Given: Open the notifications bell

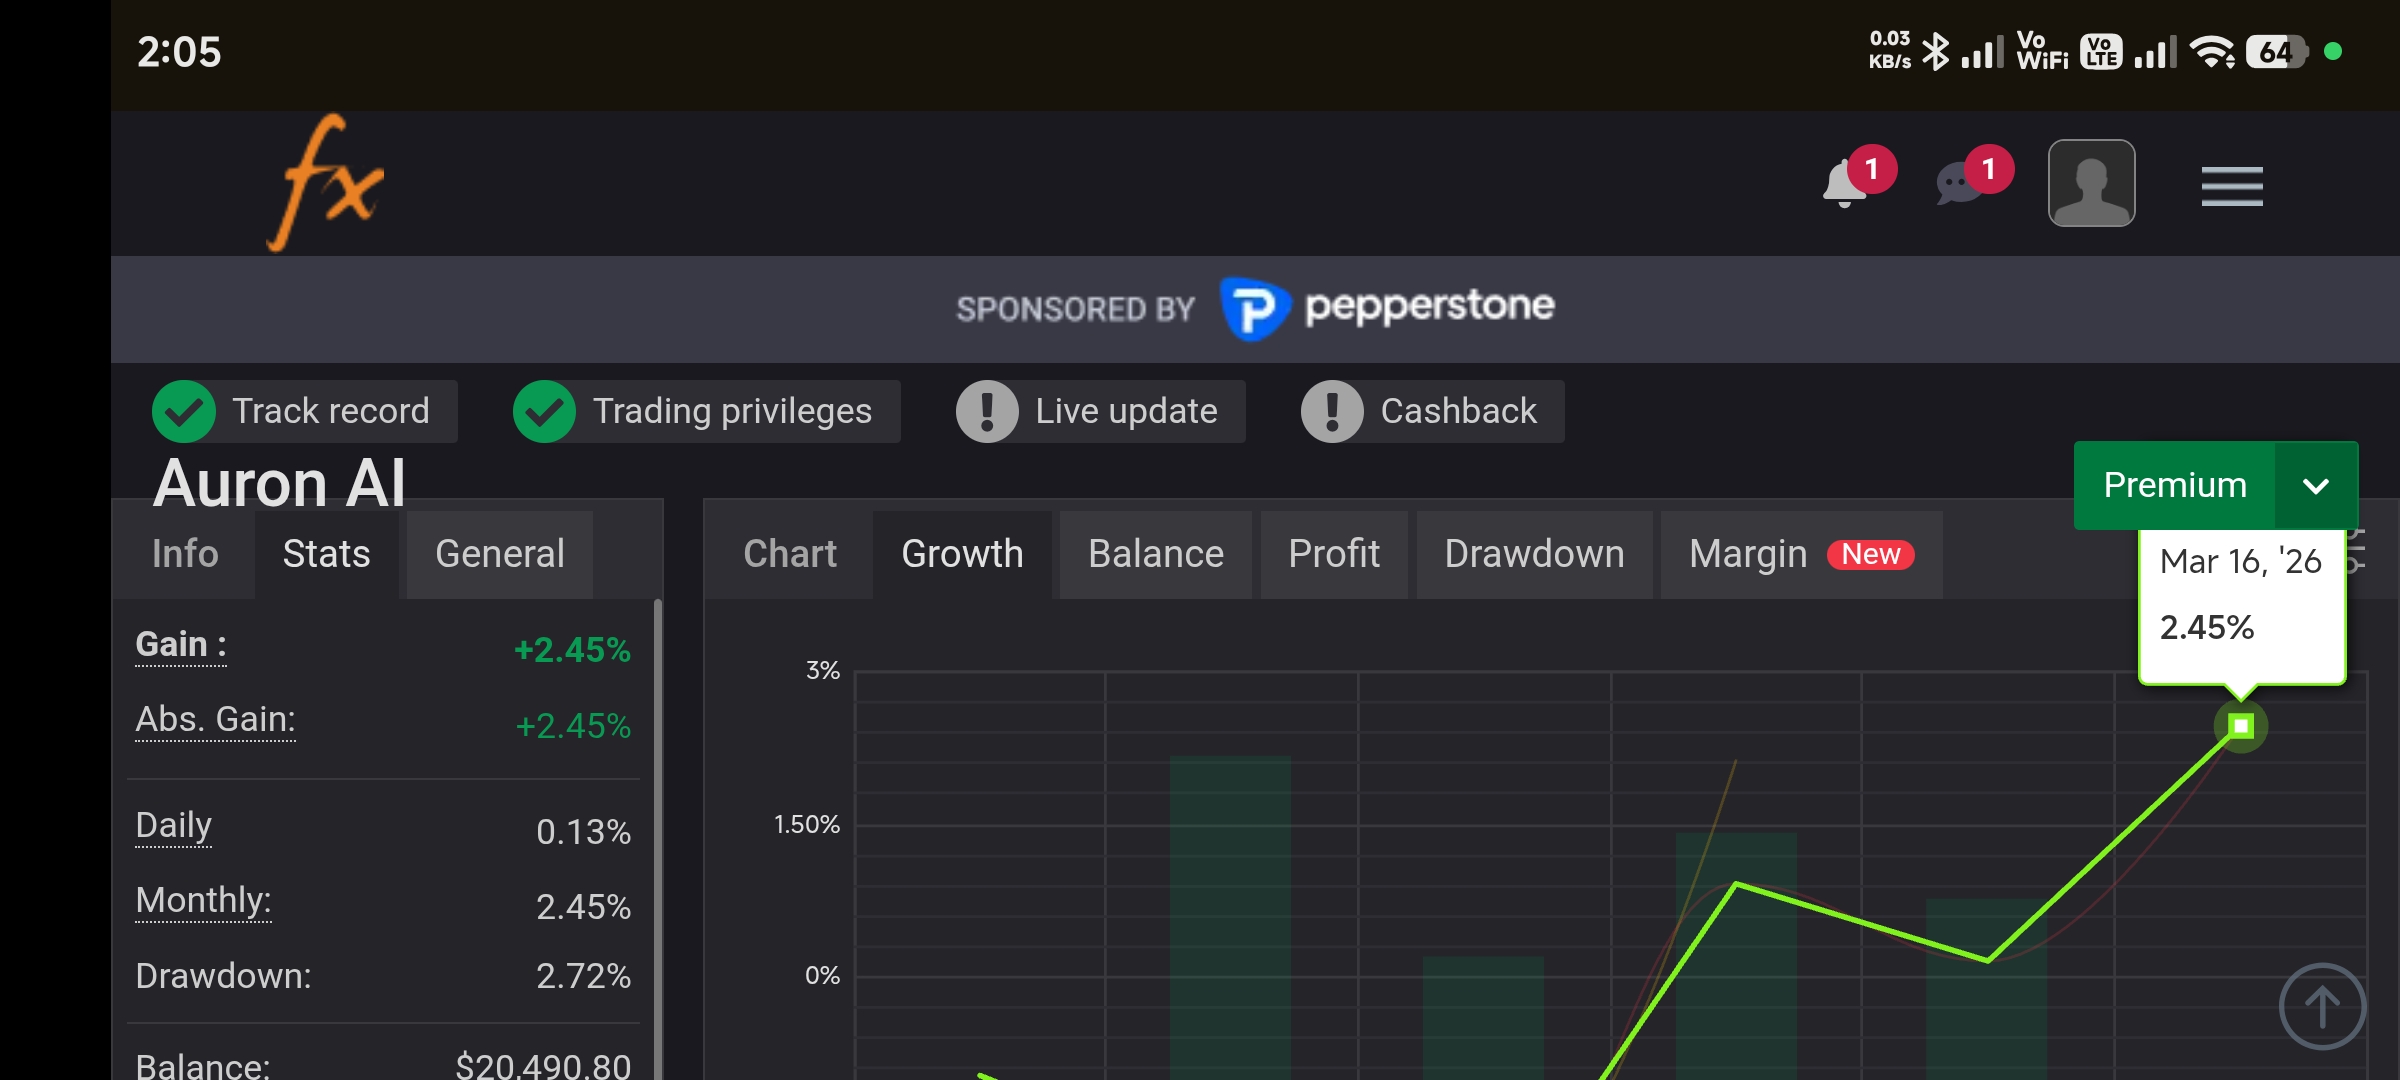Looking at the screenshot, I should (1846, 184).
